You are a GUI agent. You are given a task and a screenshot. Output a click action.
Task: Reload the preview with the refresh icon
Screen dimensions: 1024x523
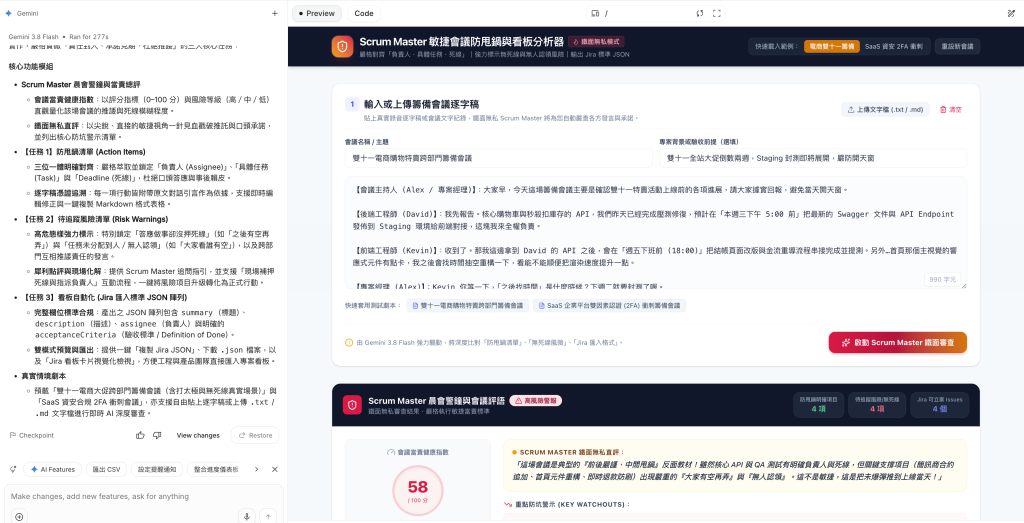coord(699,13)
